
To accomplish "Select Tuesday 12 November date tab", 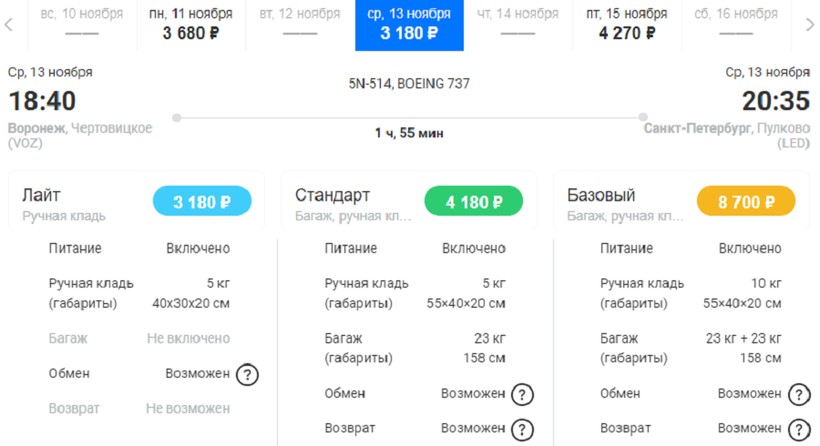I will pos(299,24).
